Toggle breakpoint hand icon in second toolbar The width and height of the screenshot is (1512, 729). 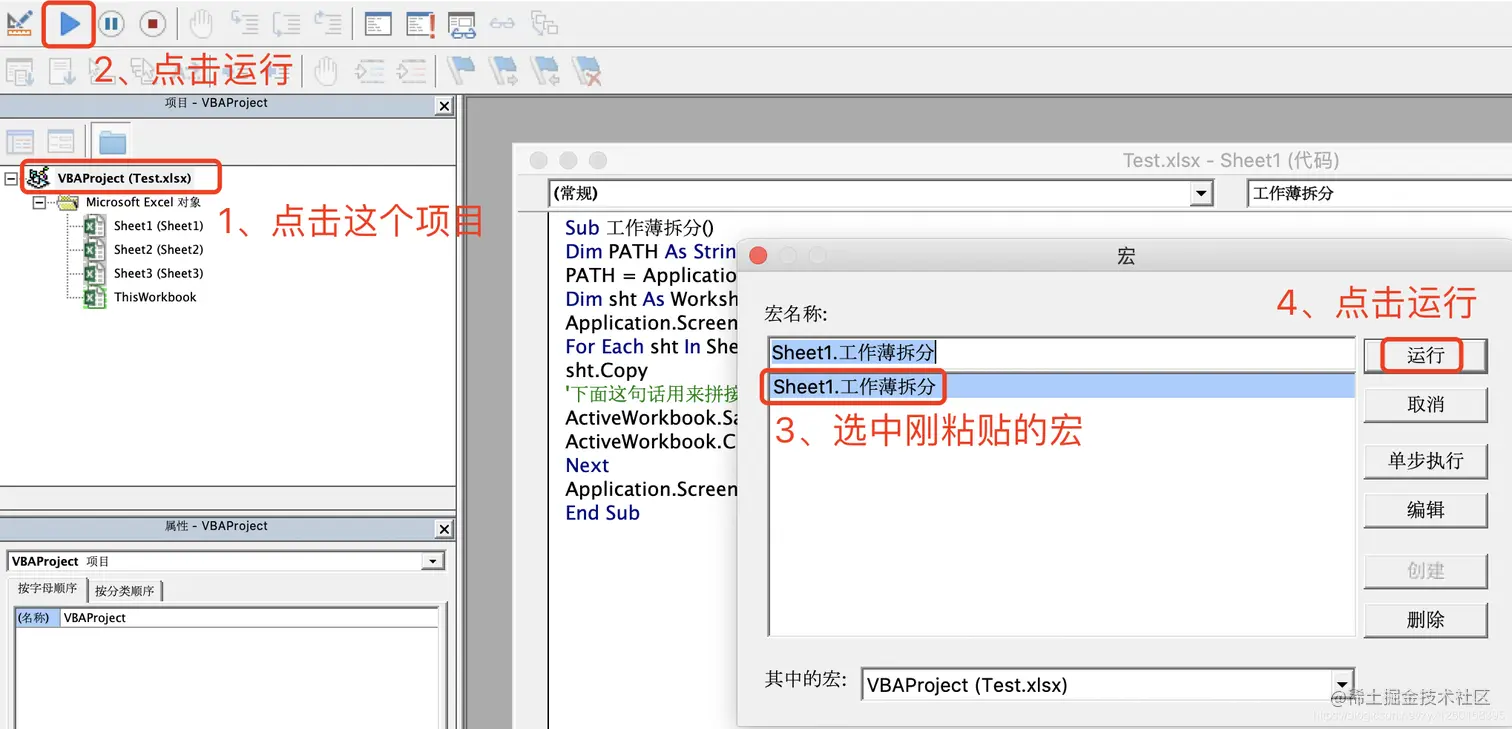[326, 71]
